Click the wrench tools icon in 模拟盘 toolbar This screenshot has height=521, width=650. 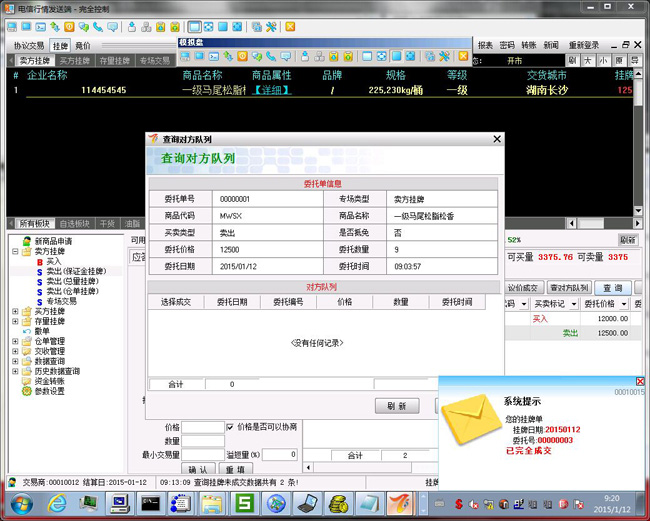pyautogui.click(x=444, y=56)
